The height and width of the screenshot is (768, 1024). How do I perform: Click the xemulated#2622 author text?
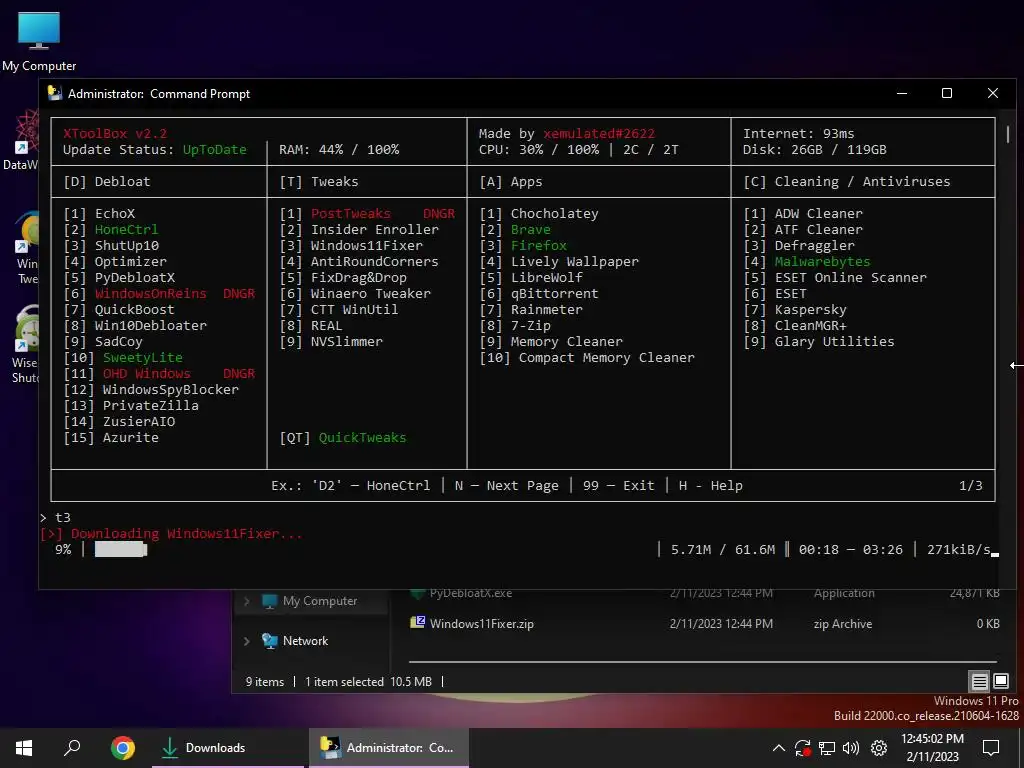click(x=599, y=133)
